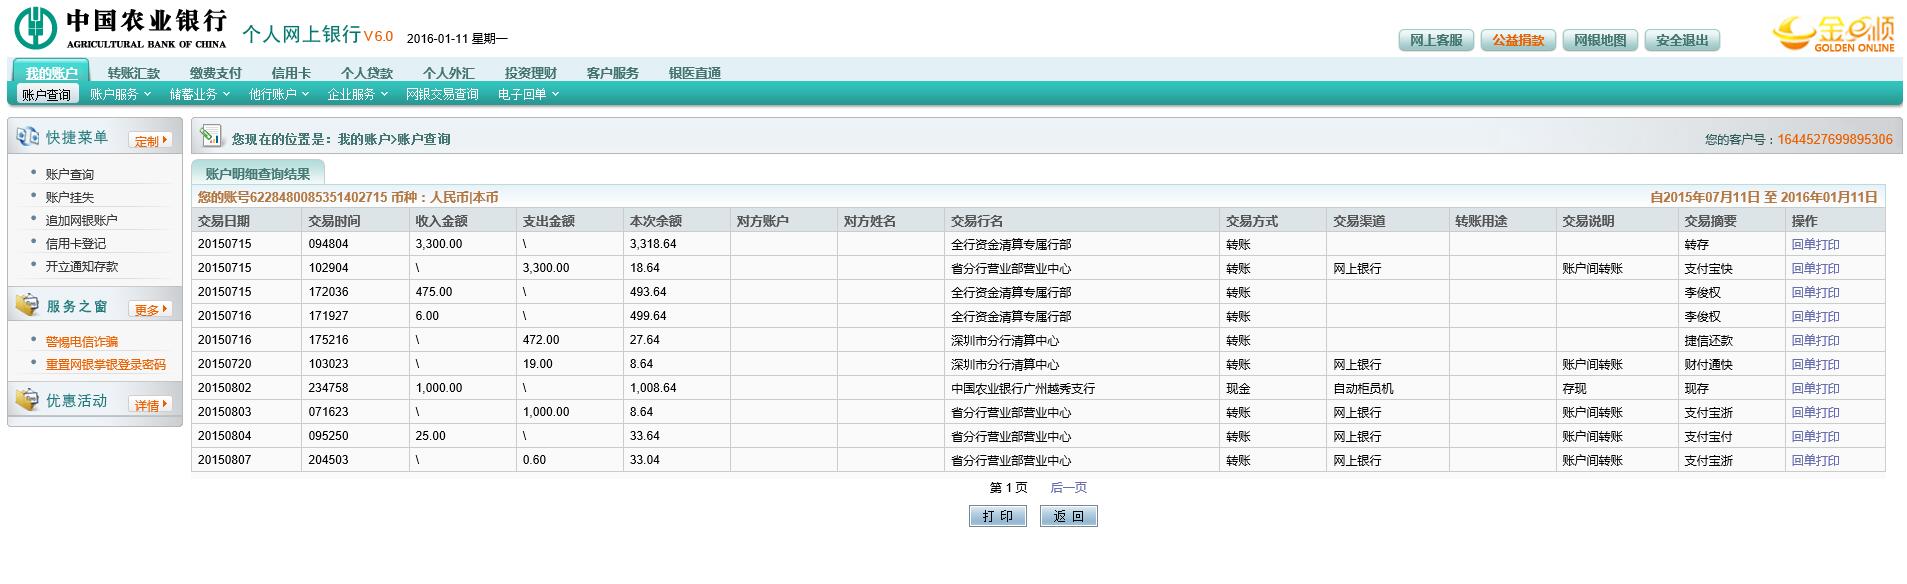Expand the 他行账户 submenu dropdown
This screenshot has width=1907, height=584.
click(x=279, y=94)
